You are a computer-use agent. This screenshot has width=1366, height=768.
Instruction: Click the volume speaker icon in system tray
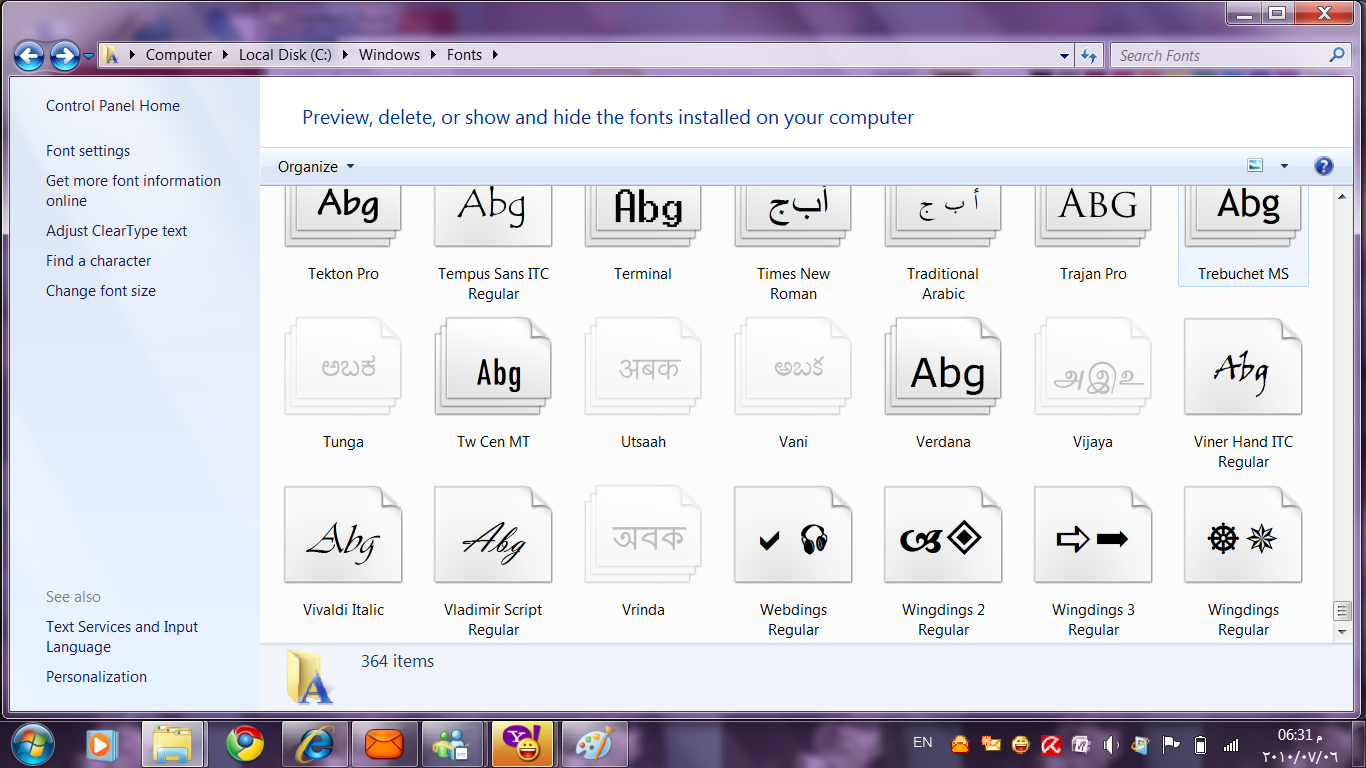pyautogui.click(x=1110, y=745)
